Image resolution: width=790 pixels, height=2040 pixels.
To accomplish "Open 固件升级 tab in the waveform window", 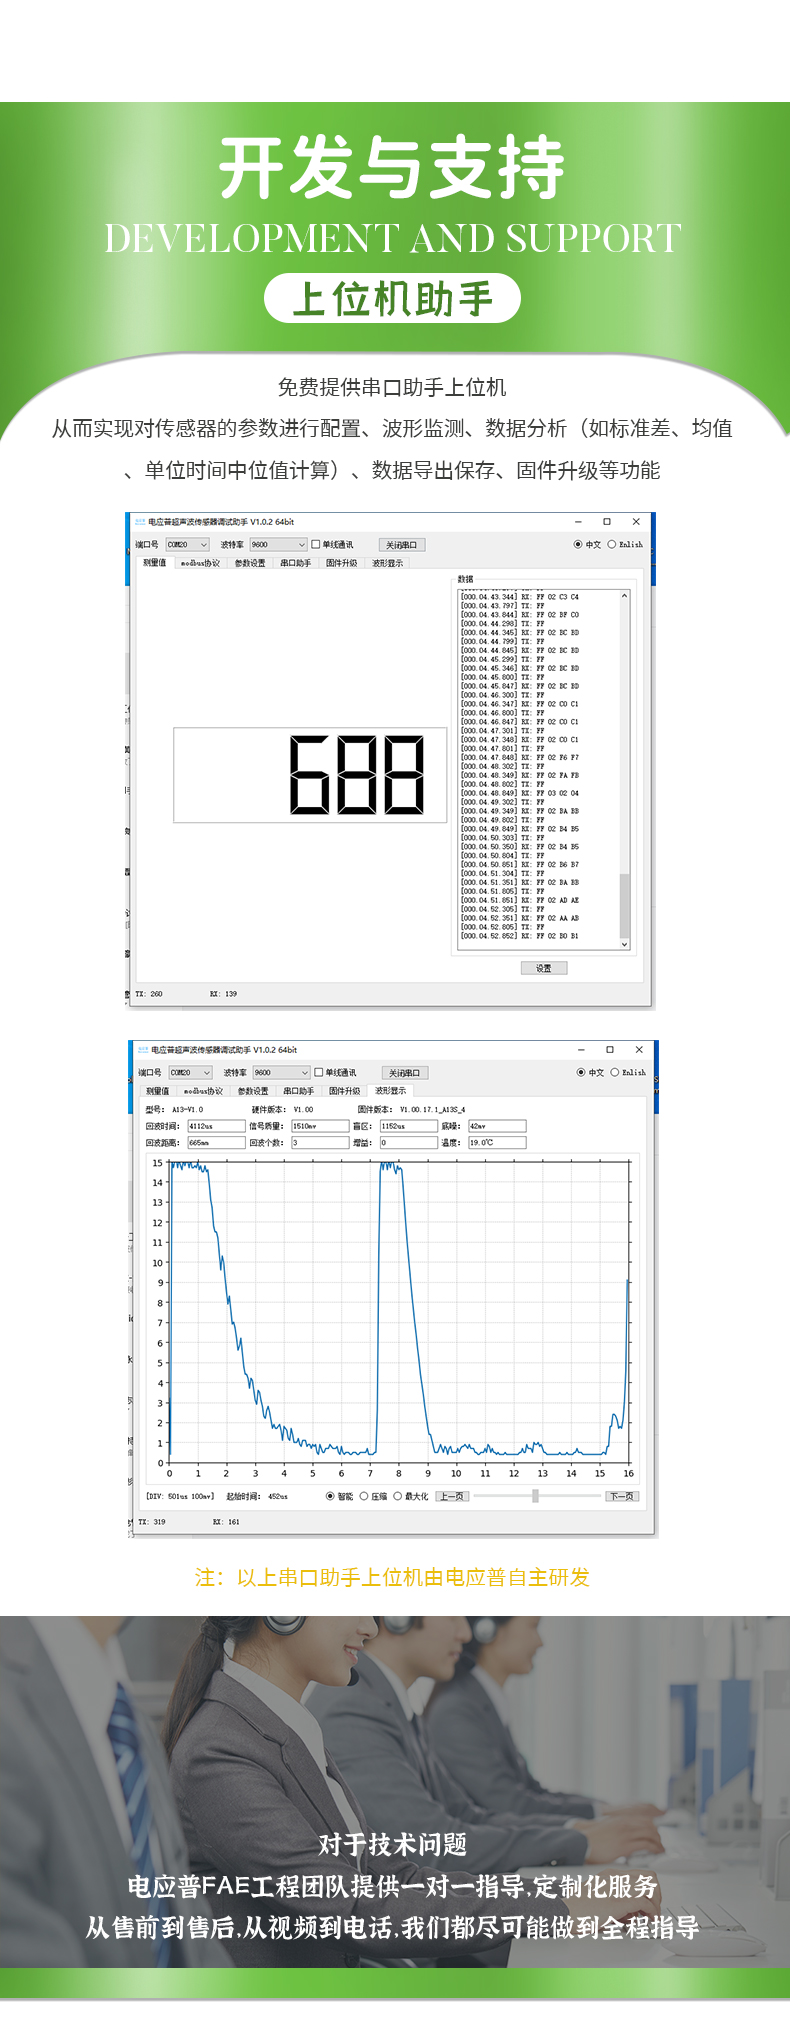I will click(344, 1091).
